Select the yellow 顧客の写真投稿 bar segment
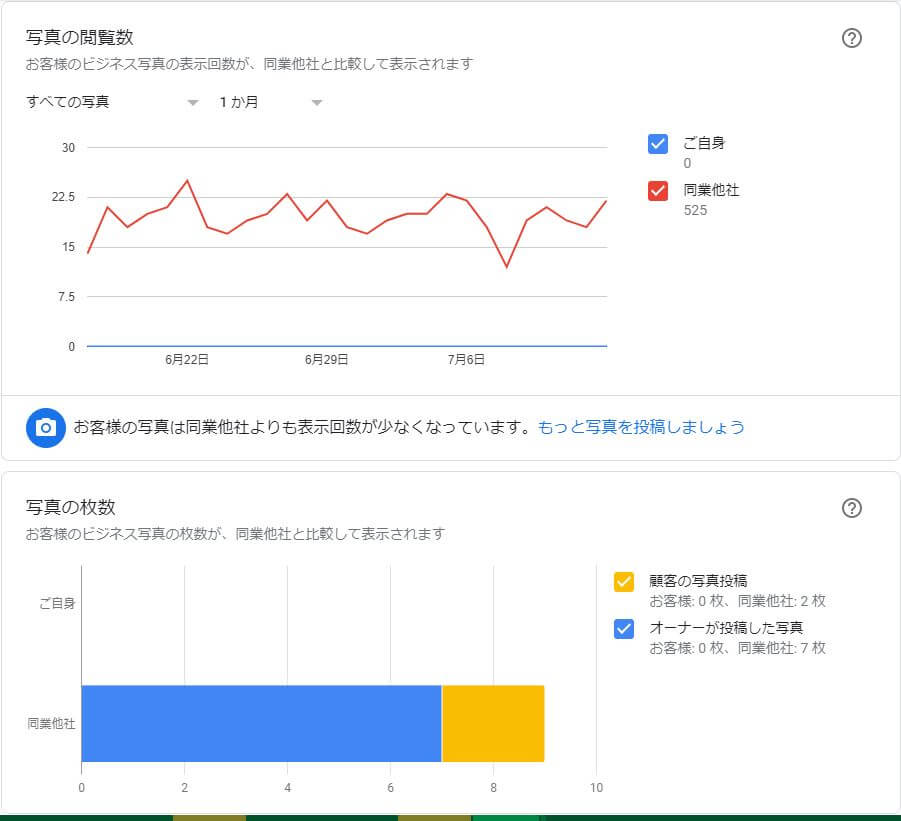 [492, 723]
